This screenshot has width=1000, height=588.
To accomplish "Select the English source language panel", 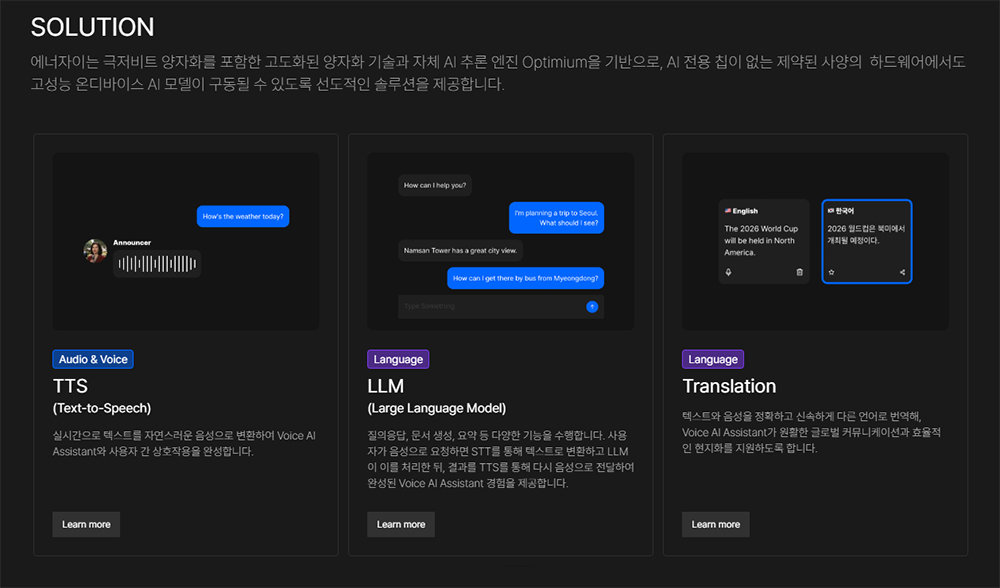I will pos(764,240).
